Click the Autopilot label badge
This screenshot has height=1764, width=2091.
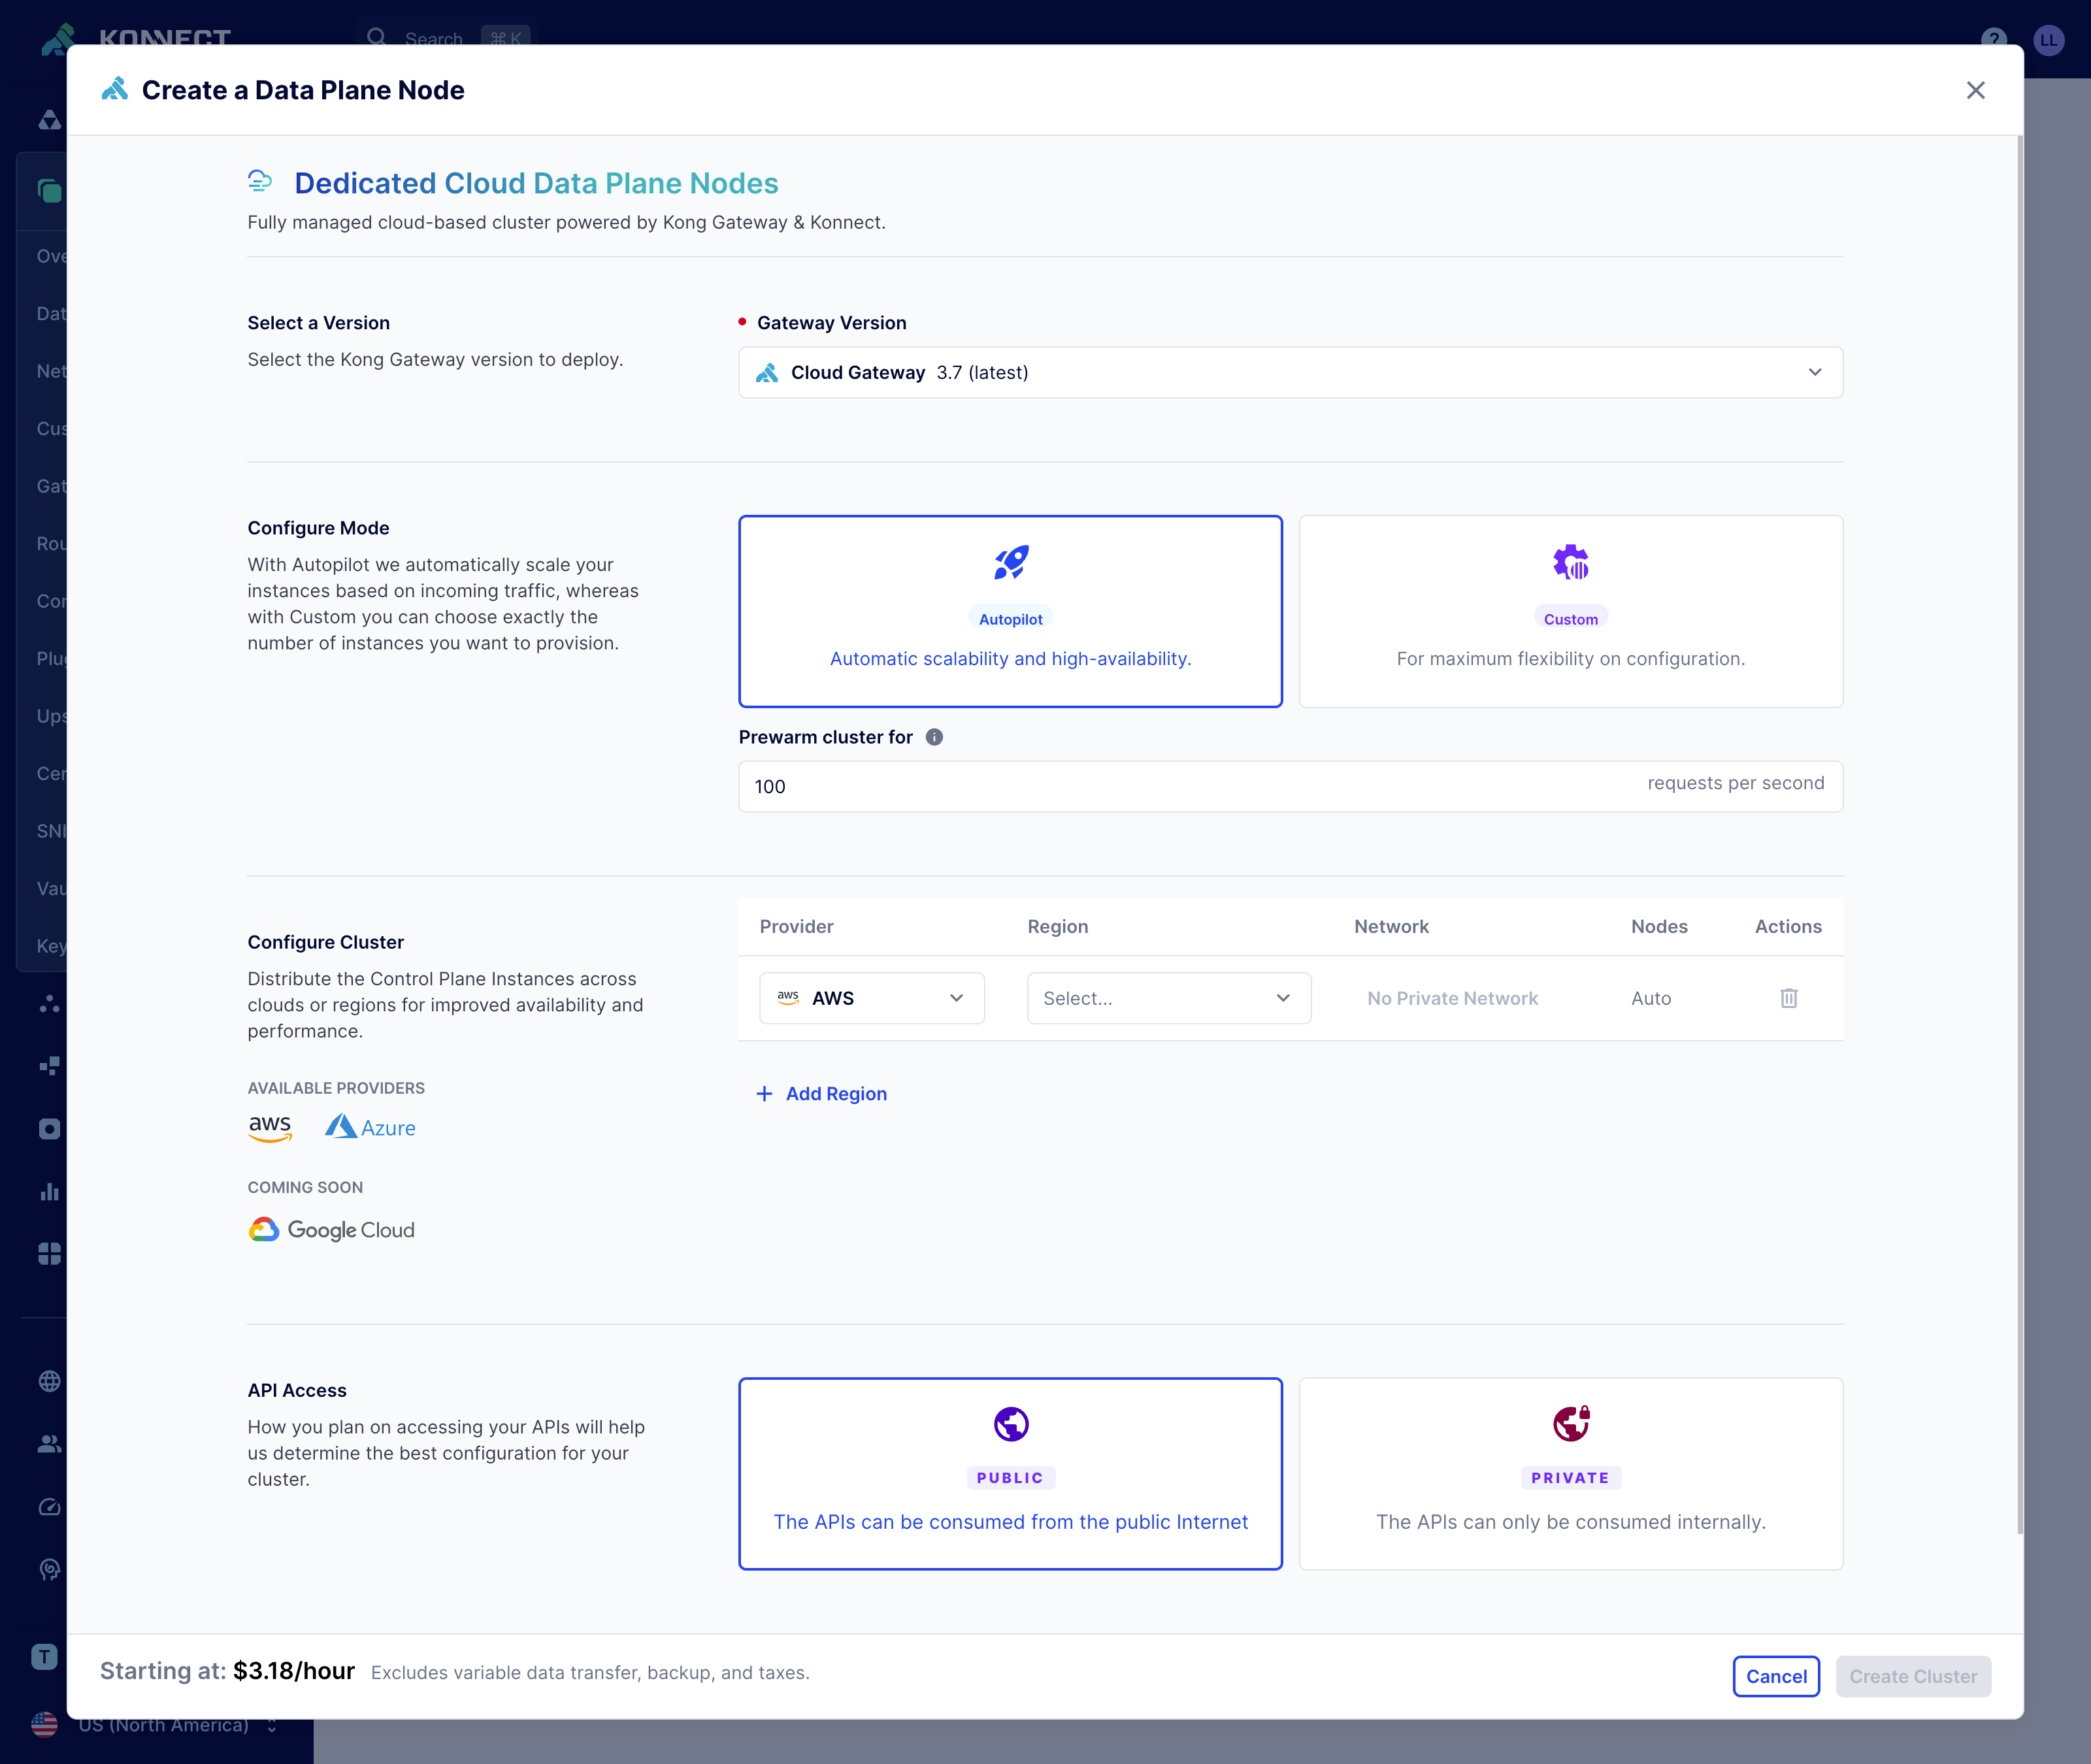(x=1011, y=619)
